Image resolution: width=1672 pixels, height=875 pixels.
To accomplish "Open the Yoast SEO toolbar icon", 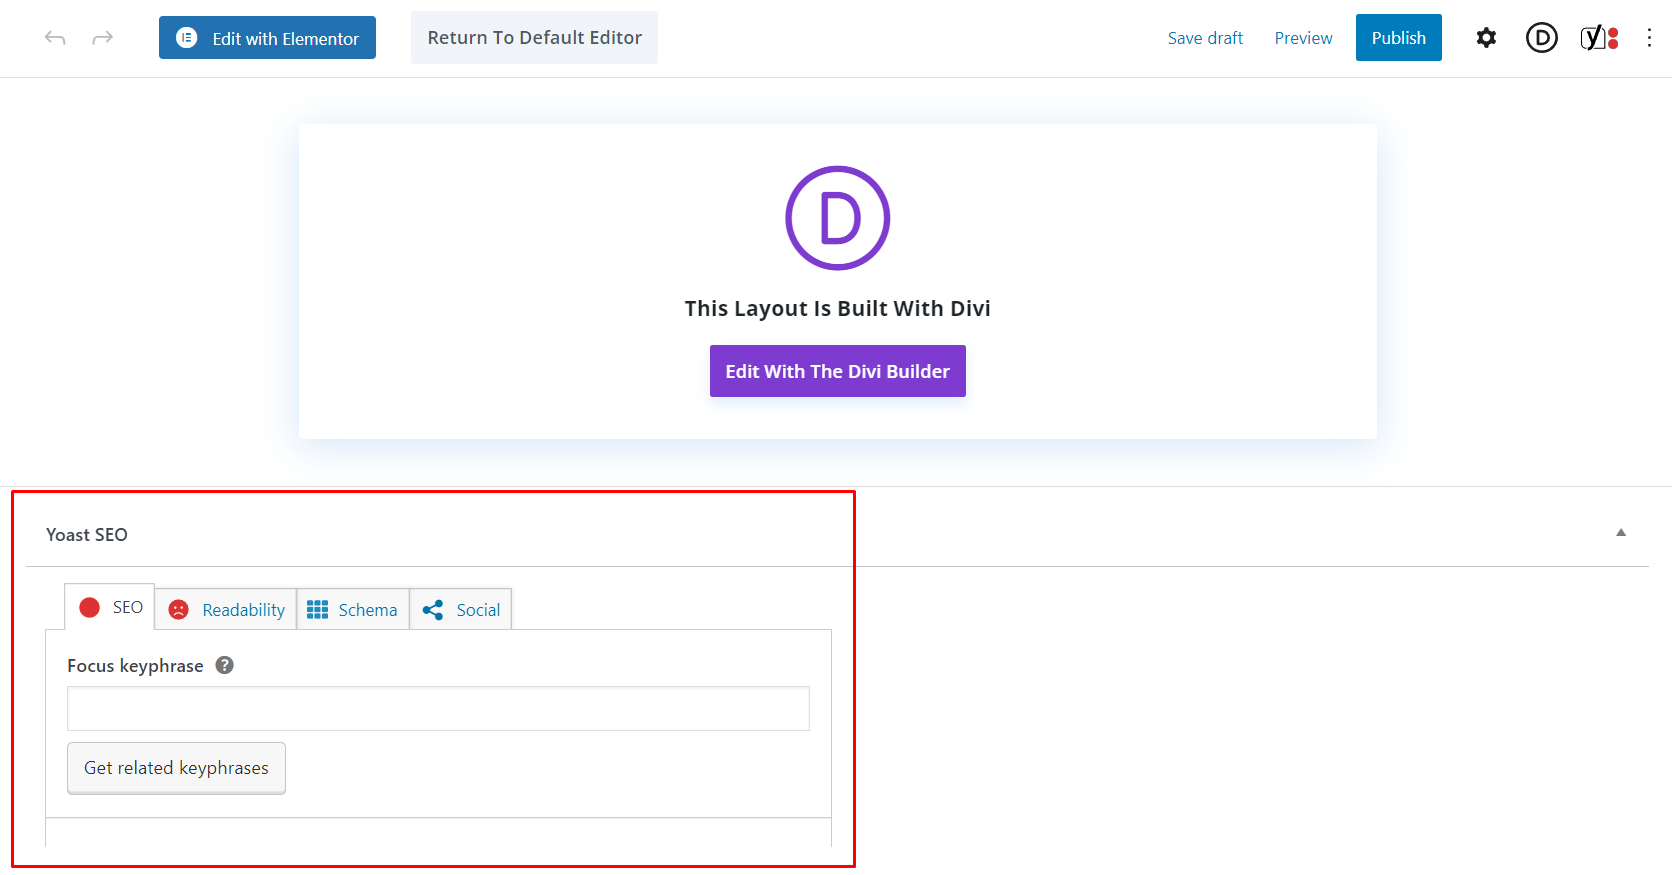I will (x=1598, y=38).
